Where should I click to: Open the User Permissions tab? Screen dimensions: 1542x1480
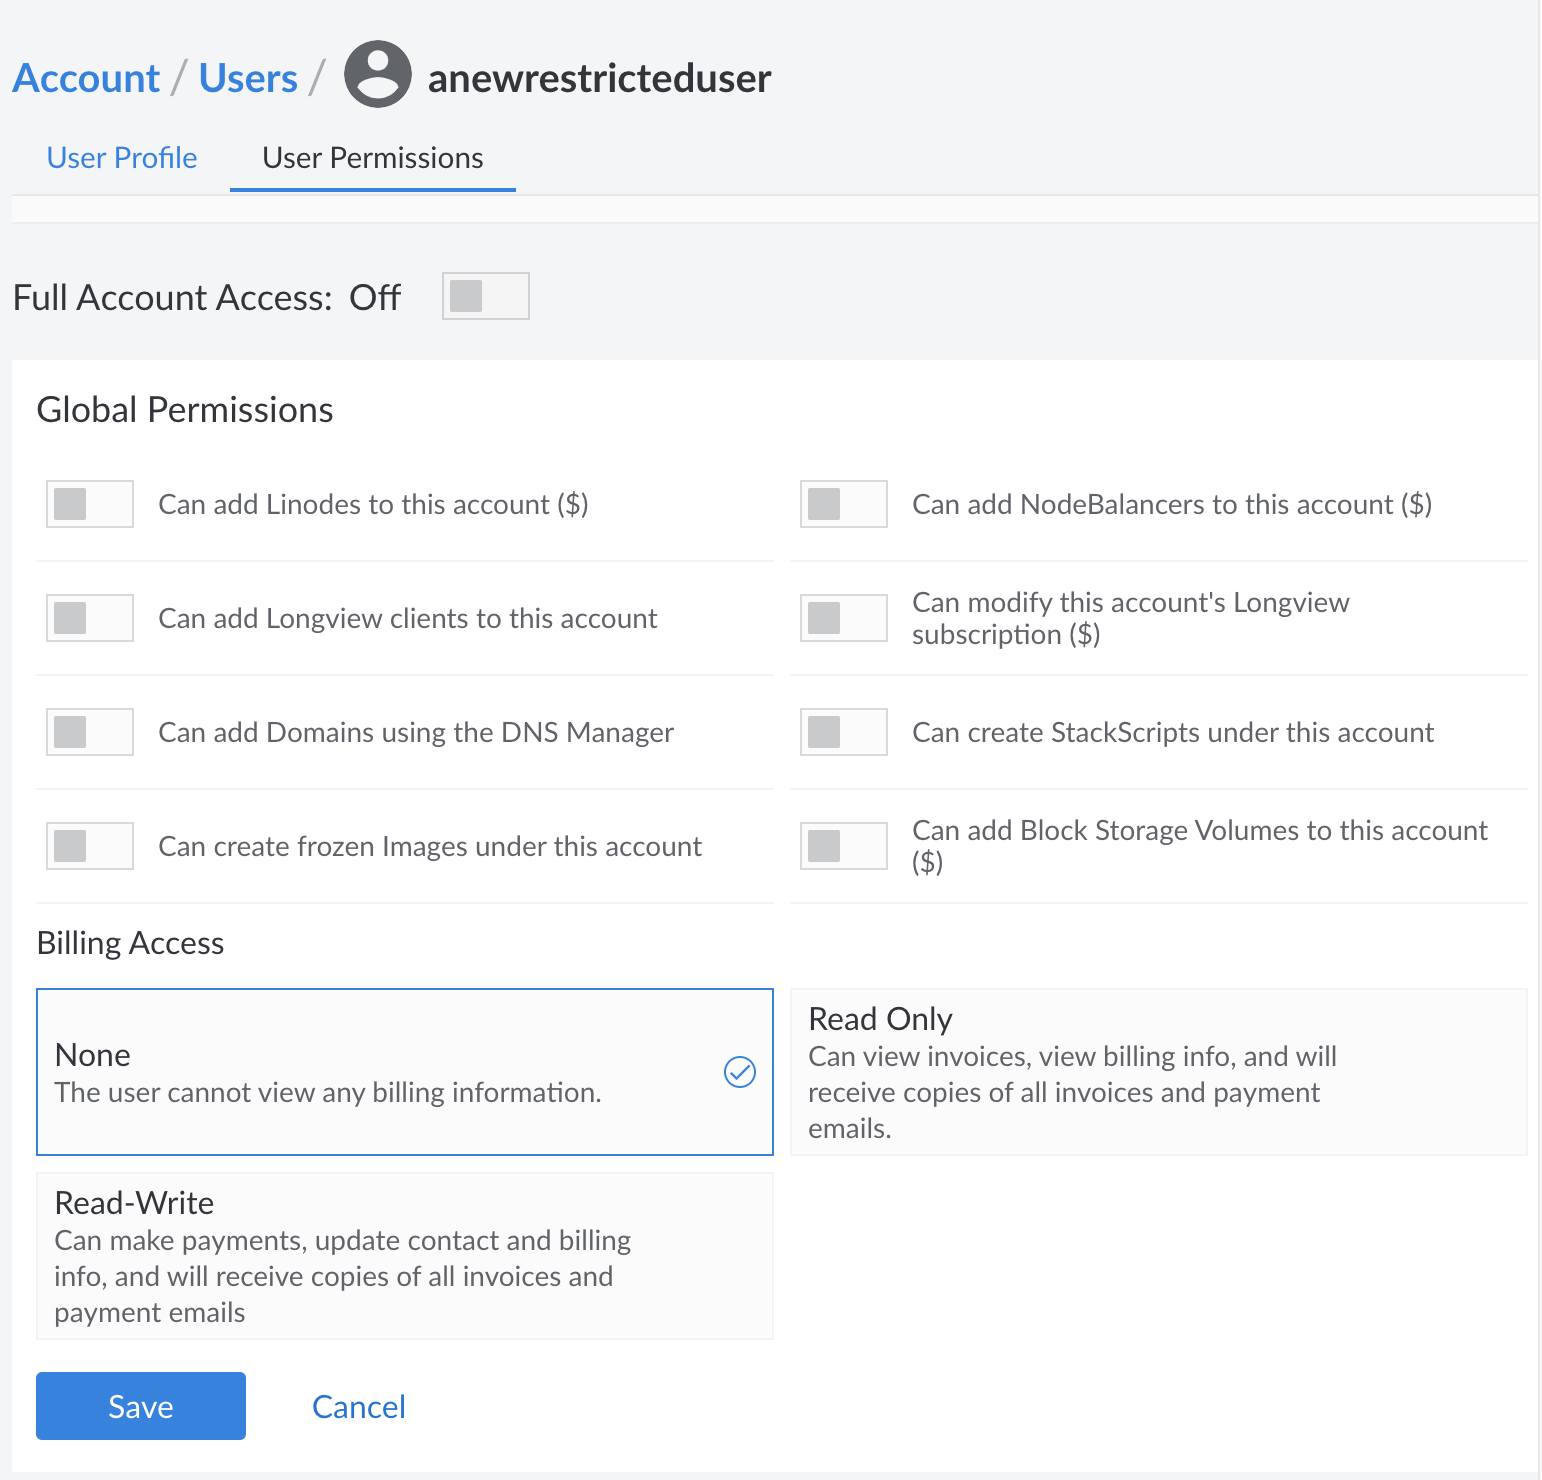pyautogui.click(x=371, y=157)
